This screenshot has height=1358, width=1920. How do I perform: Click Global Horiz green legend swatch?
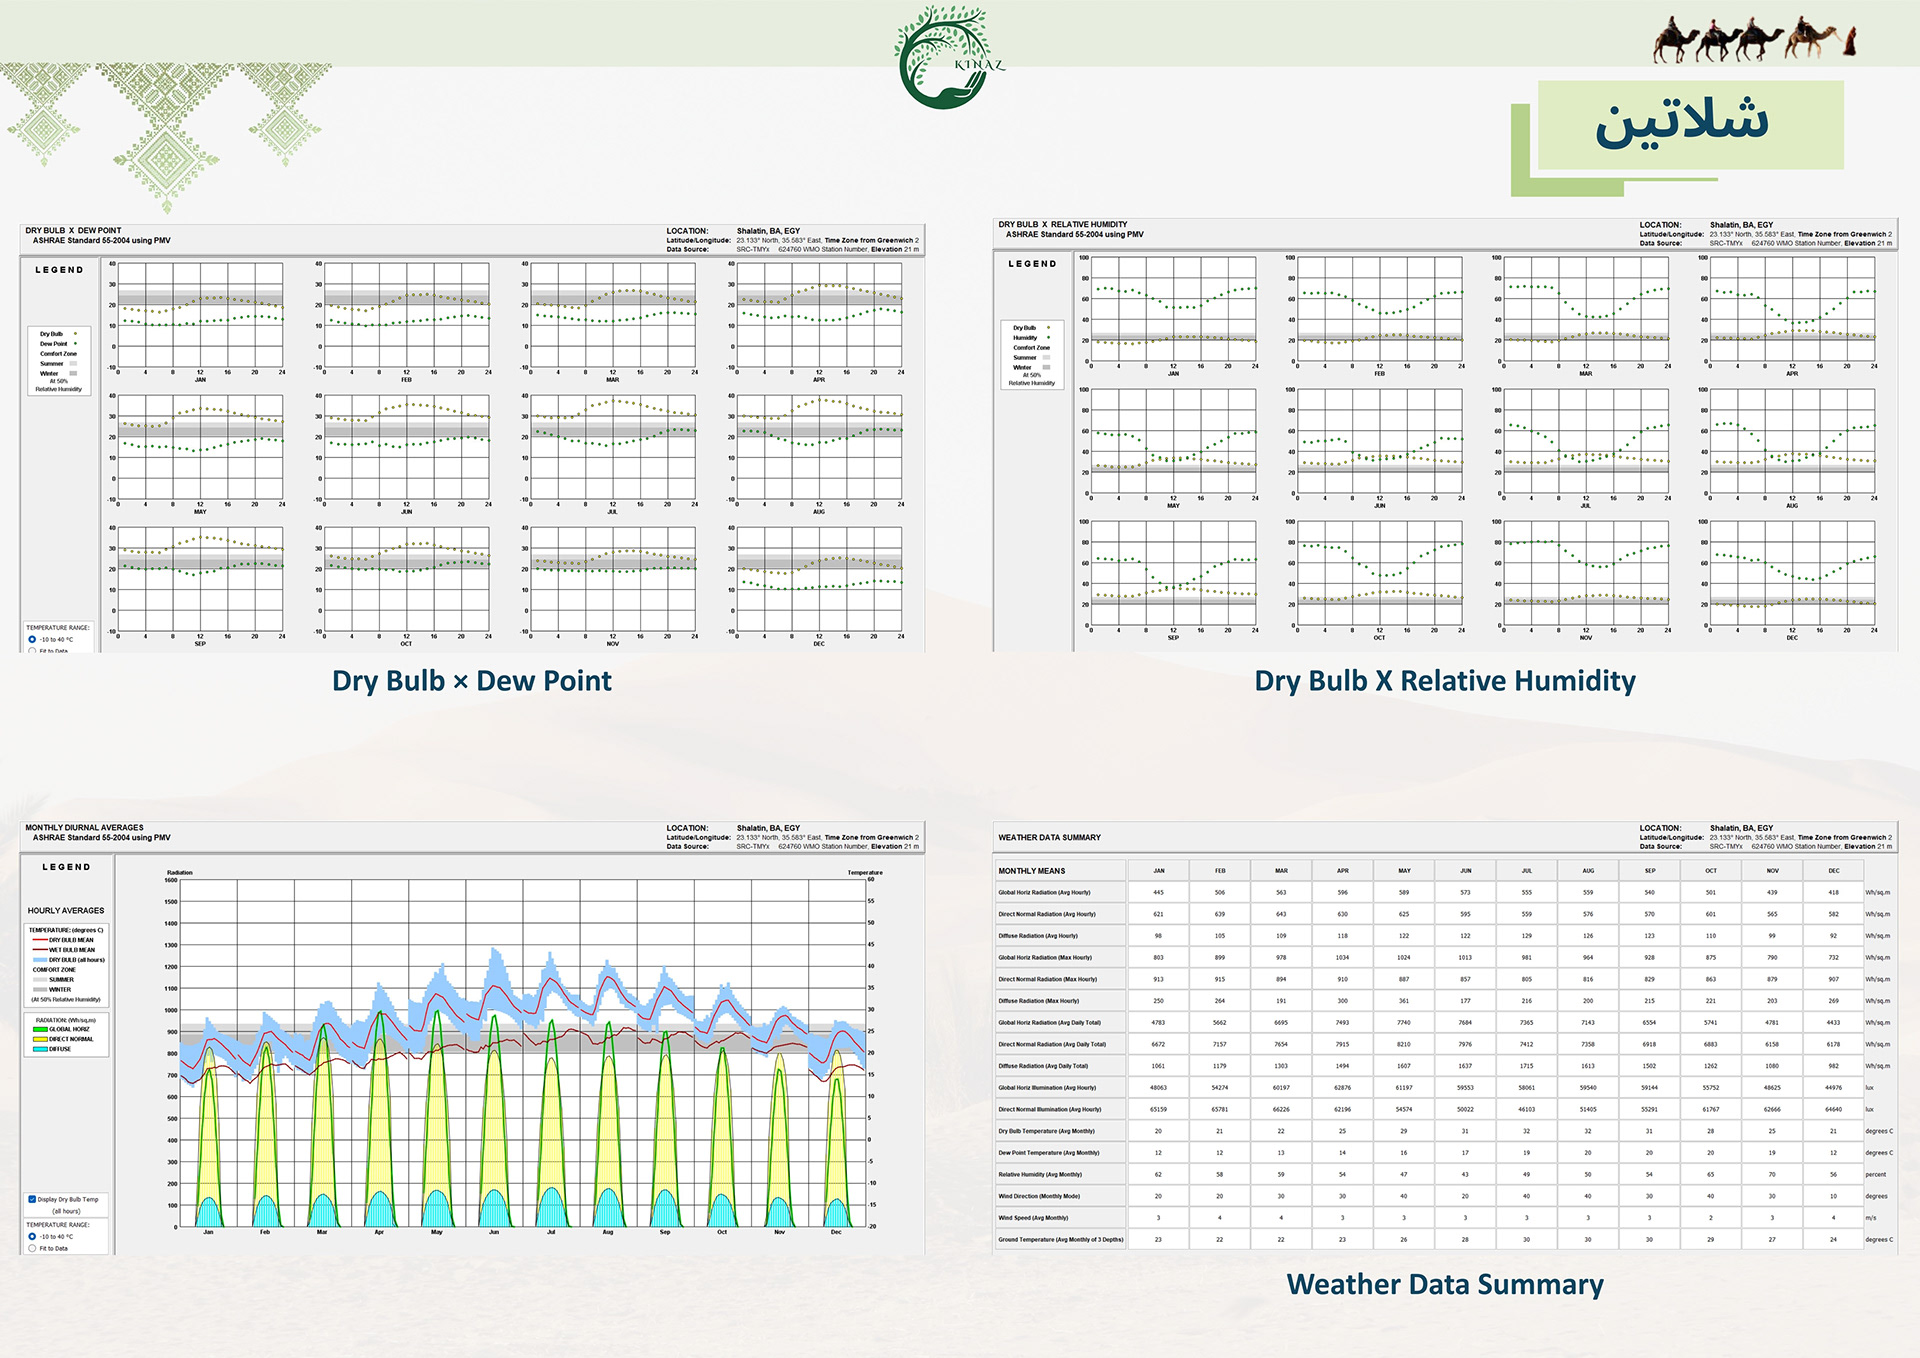(x=40, y=1029)
